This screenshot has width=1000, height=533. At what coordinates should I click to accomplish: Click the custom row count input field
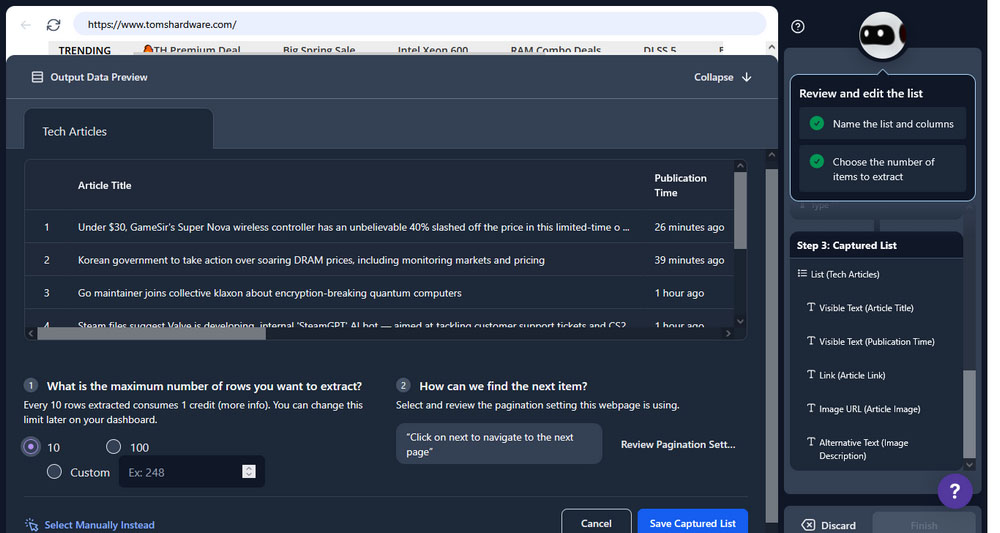tap(191, 472)
